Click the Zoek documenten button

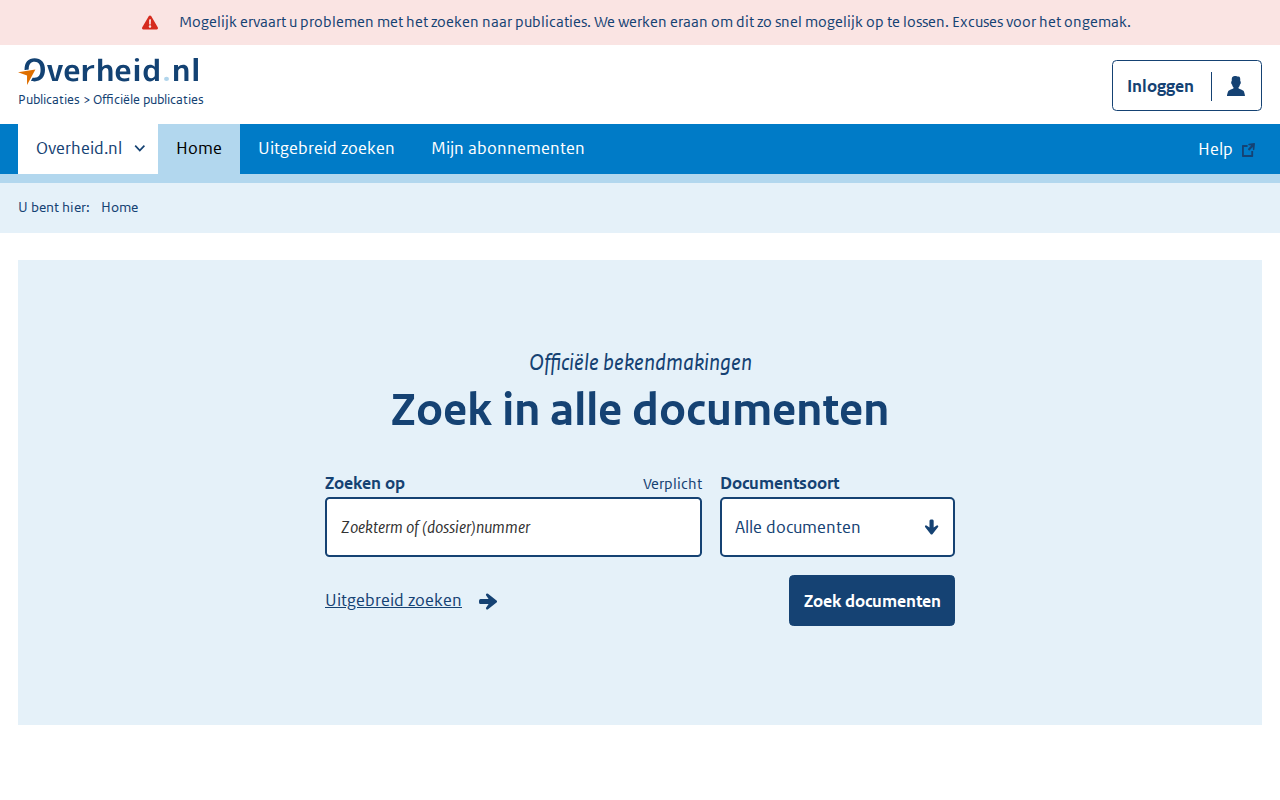872,601
